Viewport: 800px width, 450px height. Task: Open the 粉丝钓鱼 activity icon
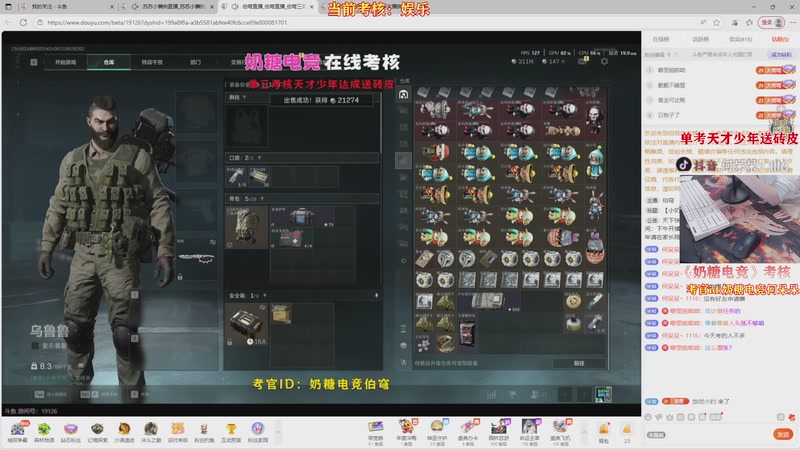click(x=204, y=432)
